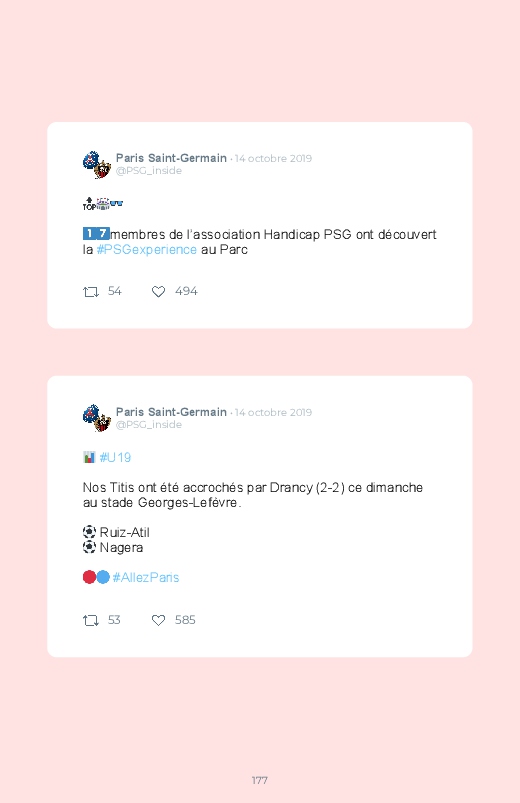The width and height of the screenshot is (520, 803).
Task: Click the soccer ball emoji next to Ruiz-Atil
Action: pyautogui.click(x=89, y=532)
